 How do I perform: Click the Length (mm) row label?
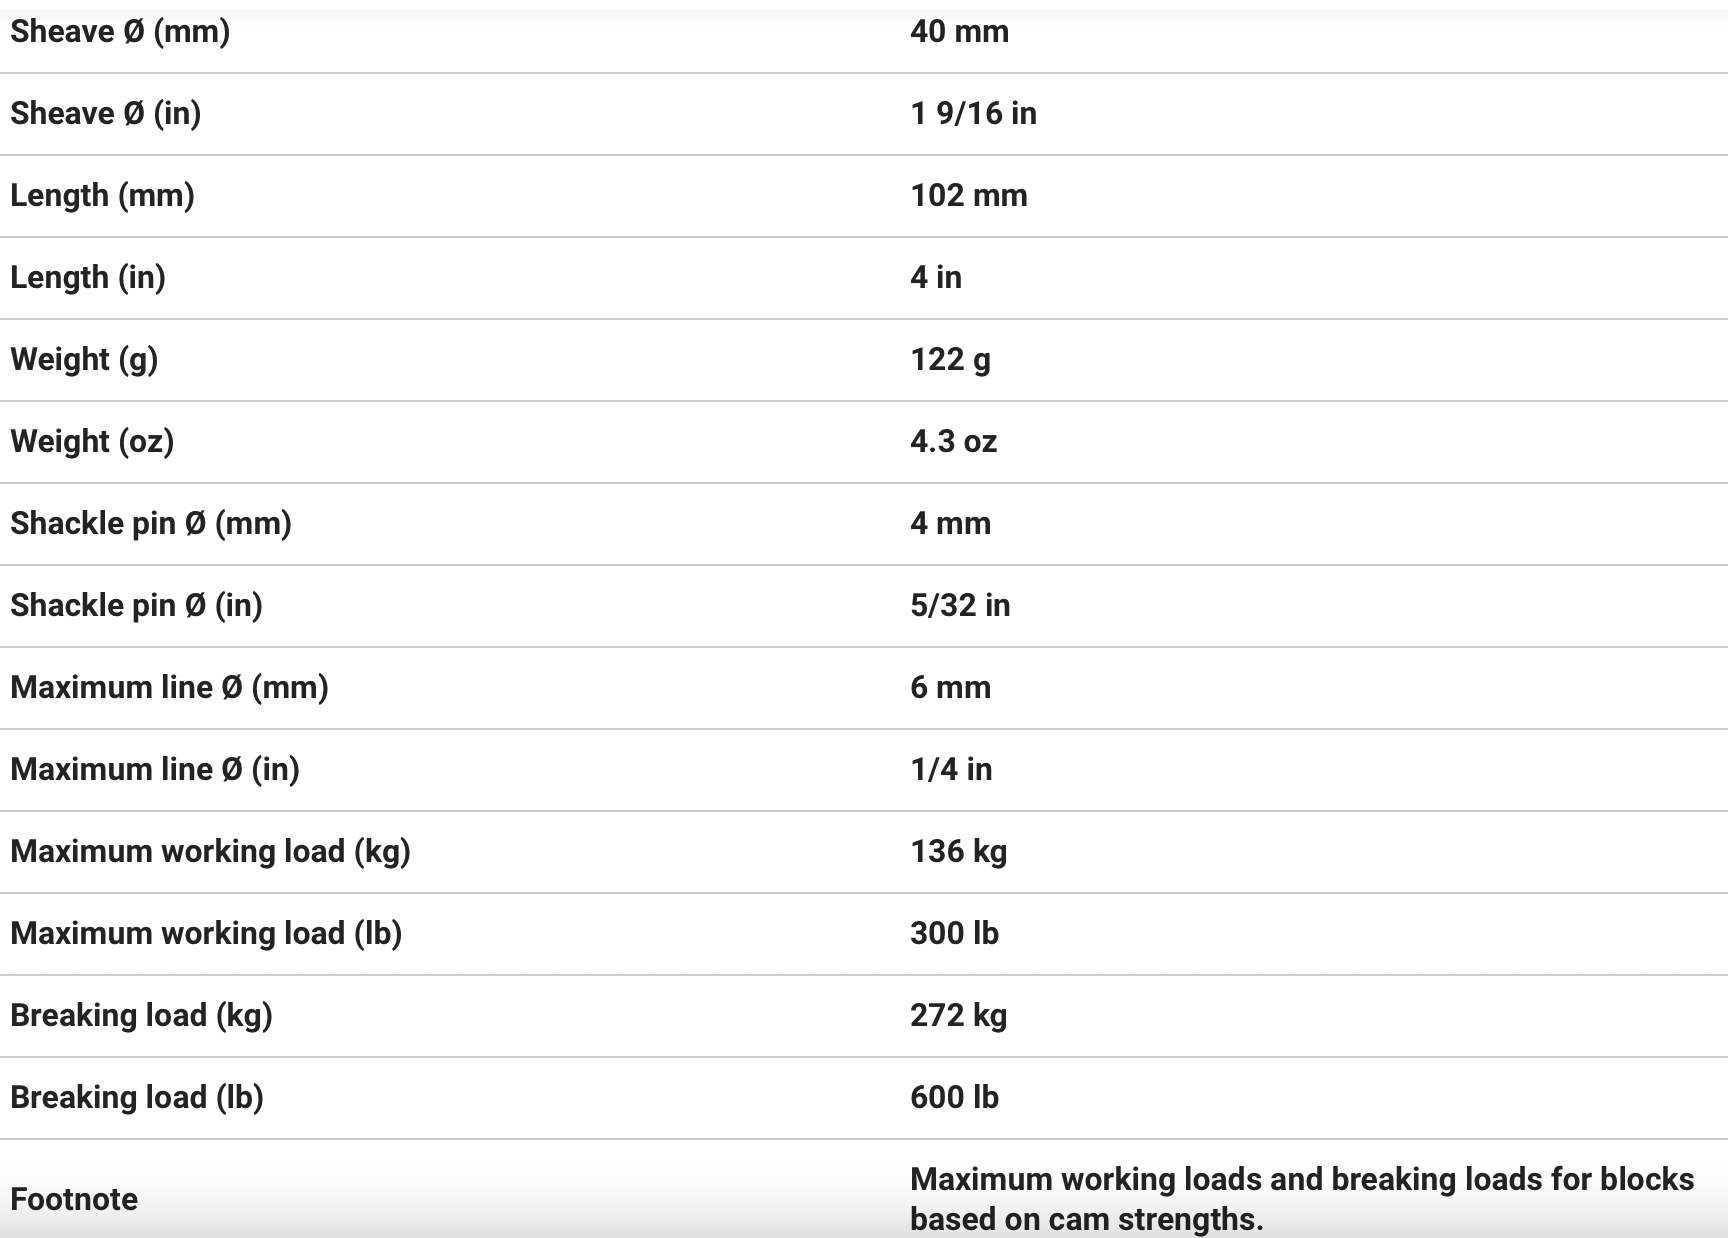tap(102, 196)
